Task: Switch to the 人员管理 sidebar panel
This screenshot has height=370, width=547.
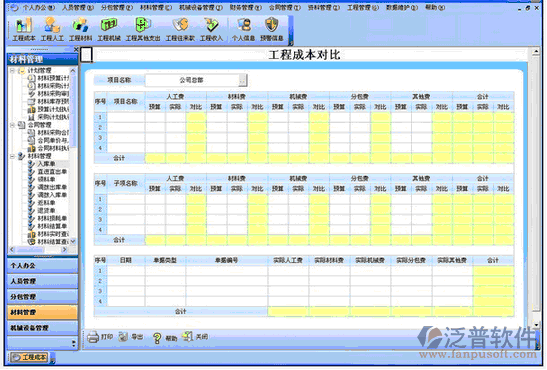Action: pyautogui.click(x=42, y=281)
